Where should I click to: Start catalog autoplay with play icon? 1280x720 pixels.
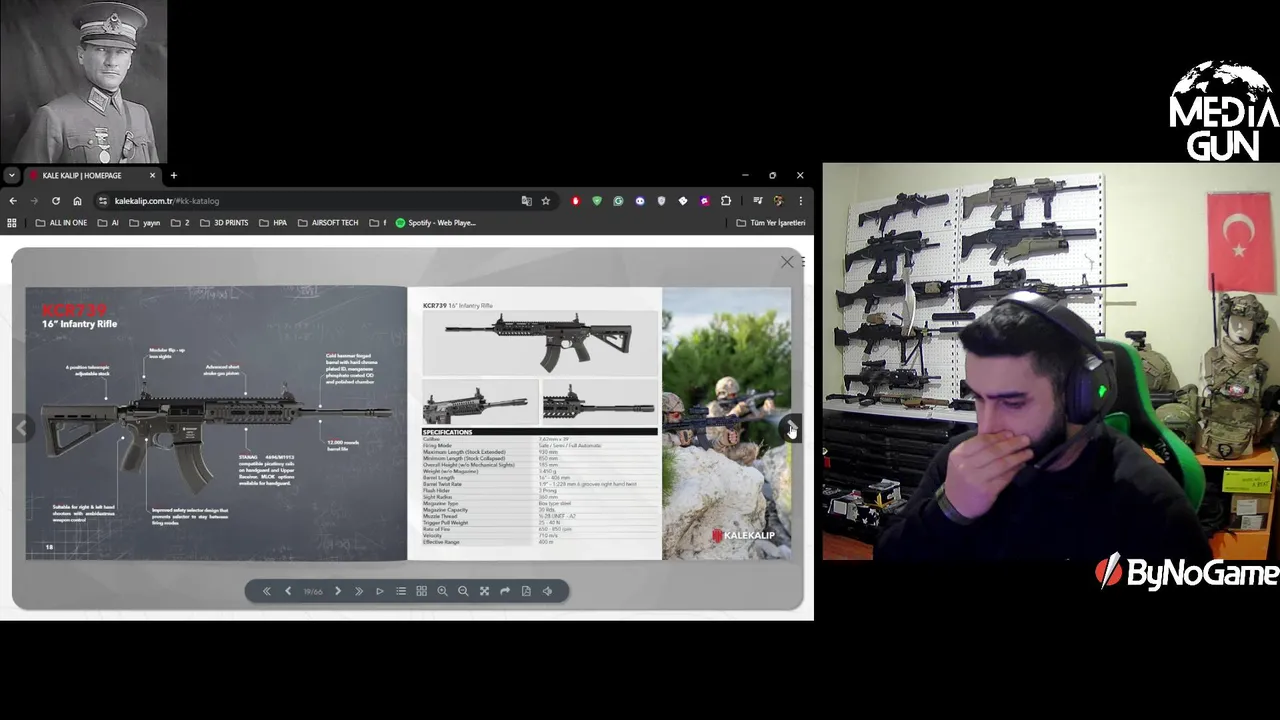[x=380, y=591]
